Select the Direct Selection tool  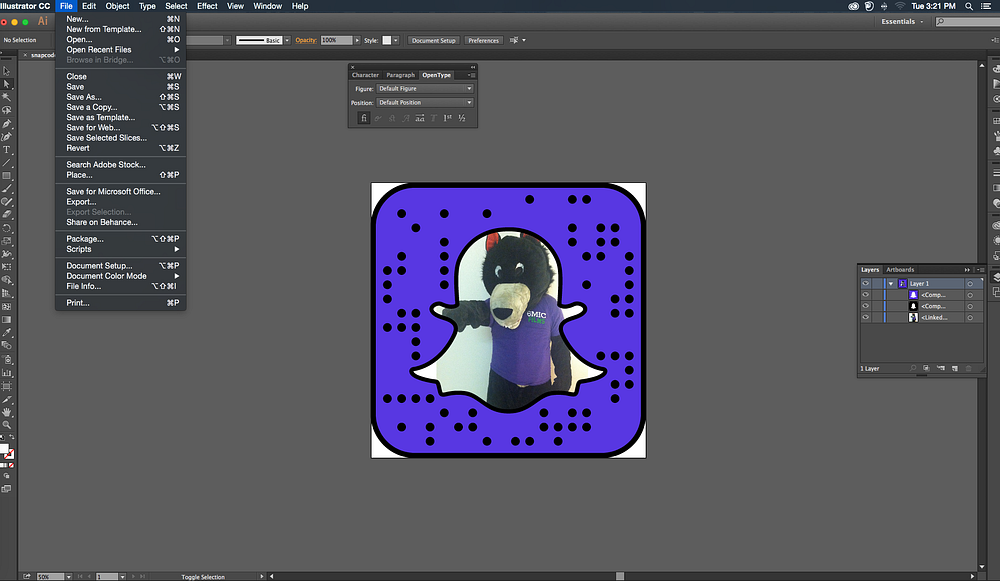pos(6,84)
